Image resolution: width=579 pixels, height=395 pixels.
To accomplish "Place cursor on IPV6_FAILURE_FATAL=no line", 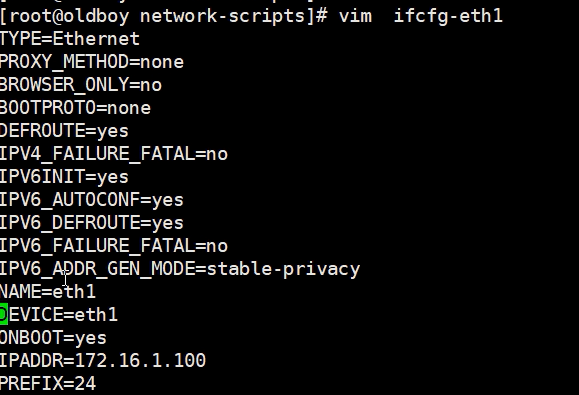I will pyautogui.click(x=114, y=246).
